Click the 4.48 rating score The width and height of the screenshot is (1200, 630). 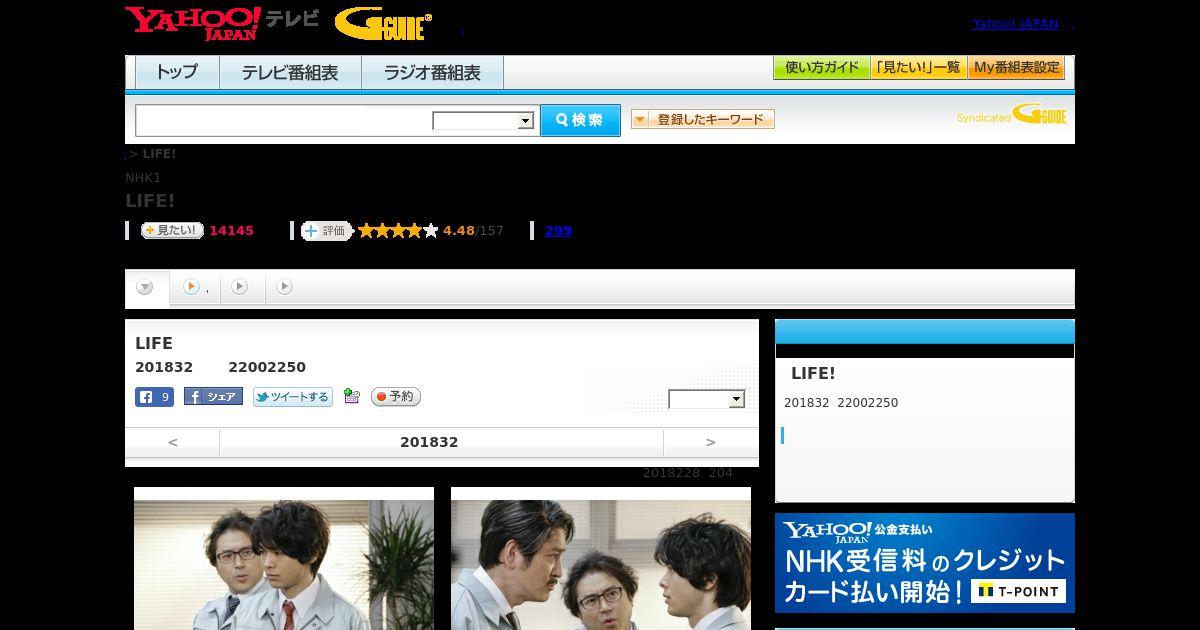[x=459, y=230]
